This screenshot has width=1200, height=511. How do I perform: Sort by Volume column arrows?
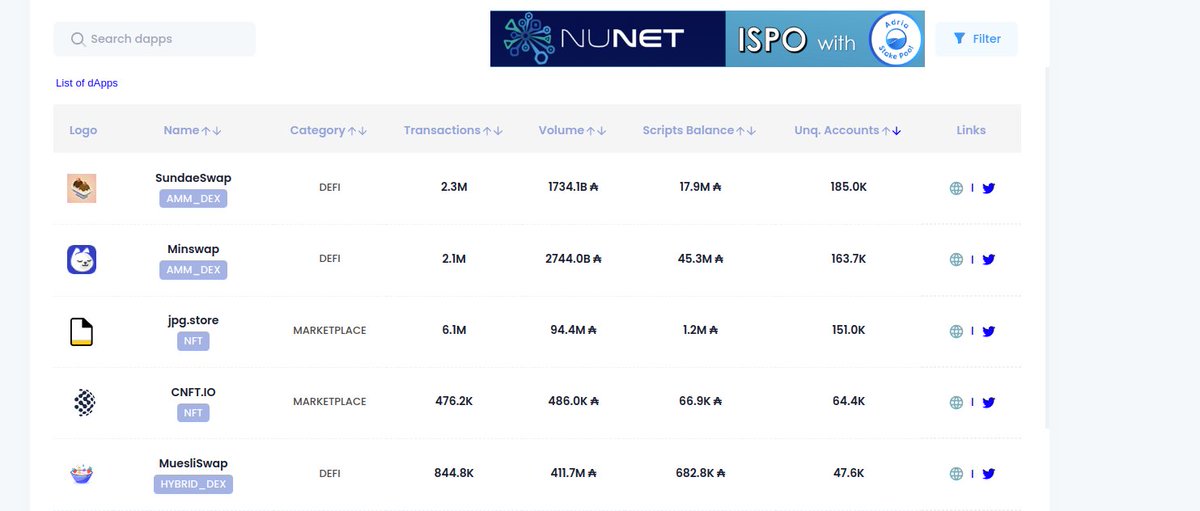tap(597, 130)
